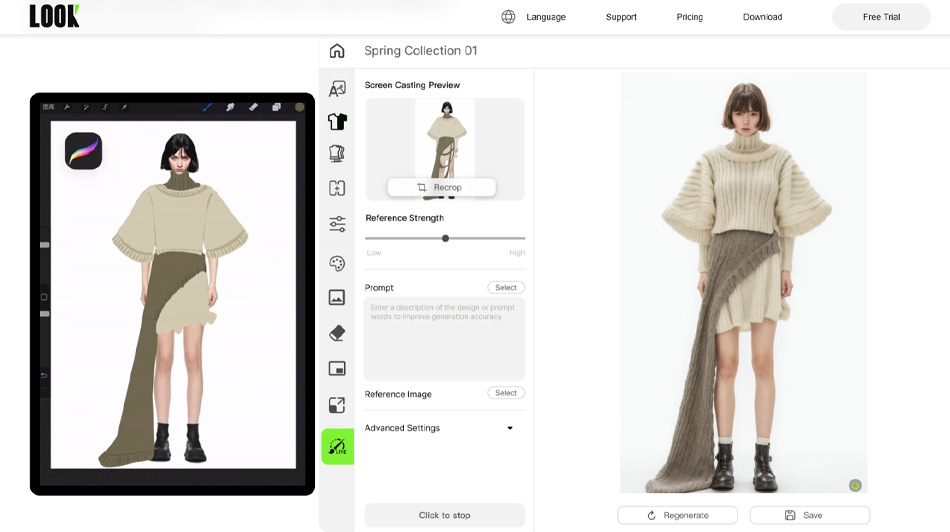Open the layers icon in Procreate toolbar
The width and height of the screenshot is (950, 532).
276,107
